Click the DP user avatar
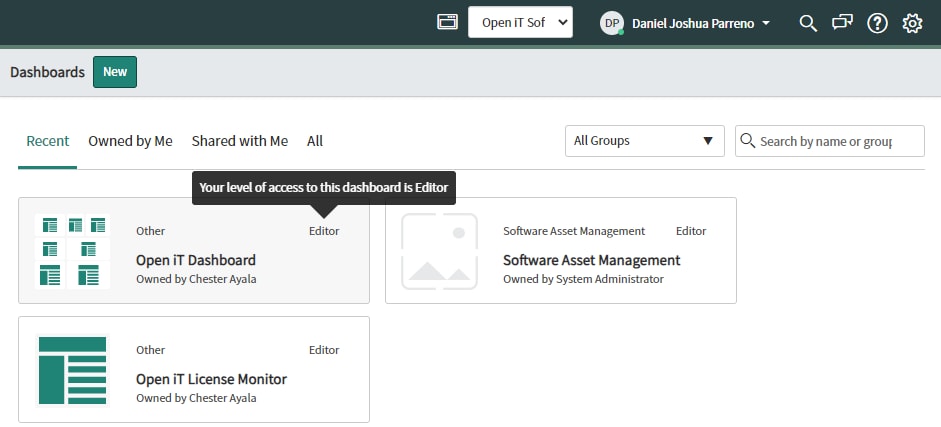Screen dimensions: 941x427 click(x=612, y=23)
